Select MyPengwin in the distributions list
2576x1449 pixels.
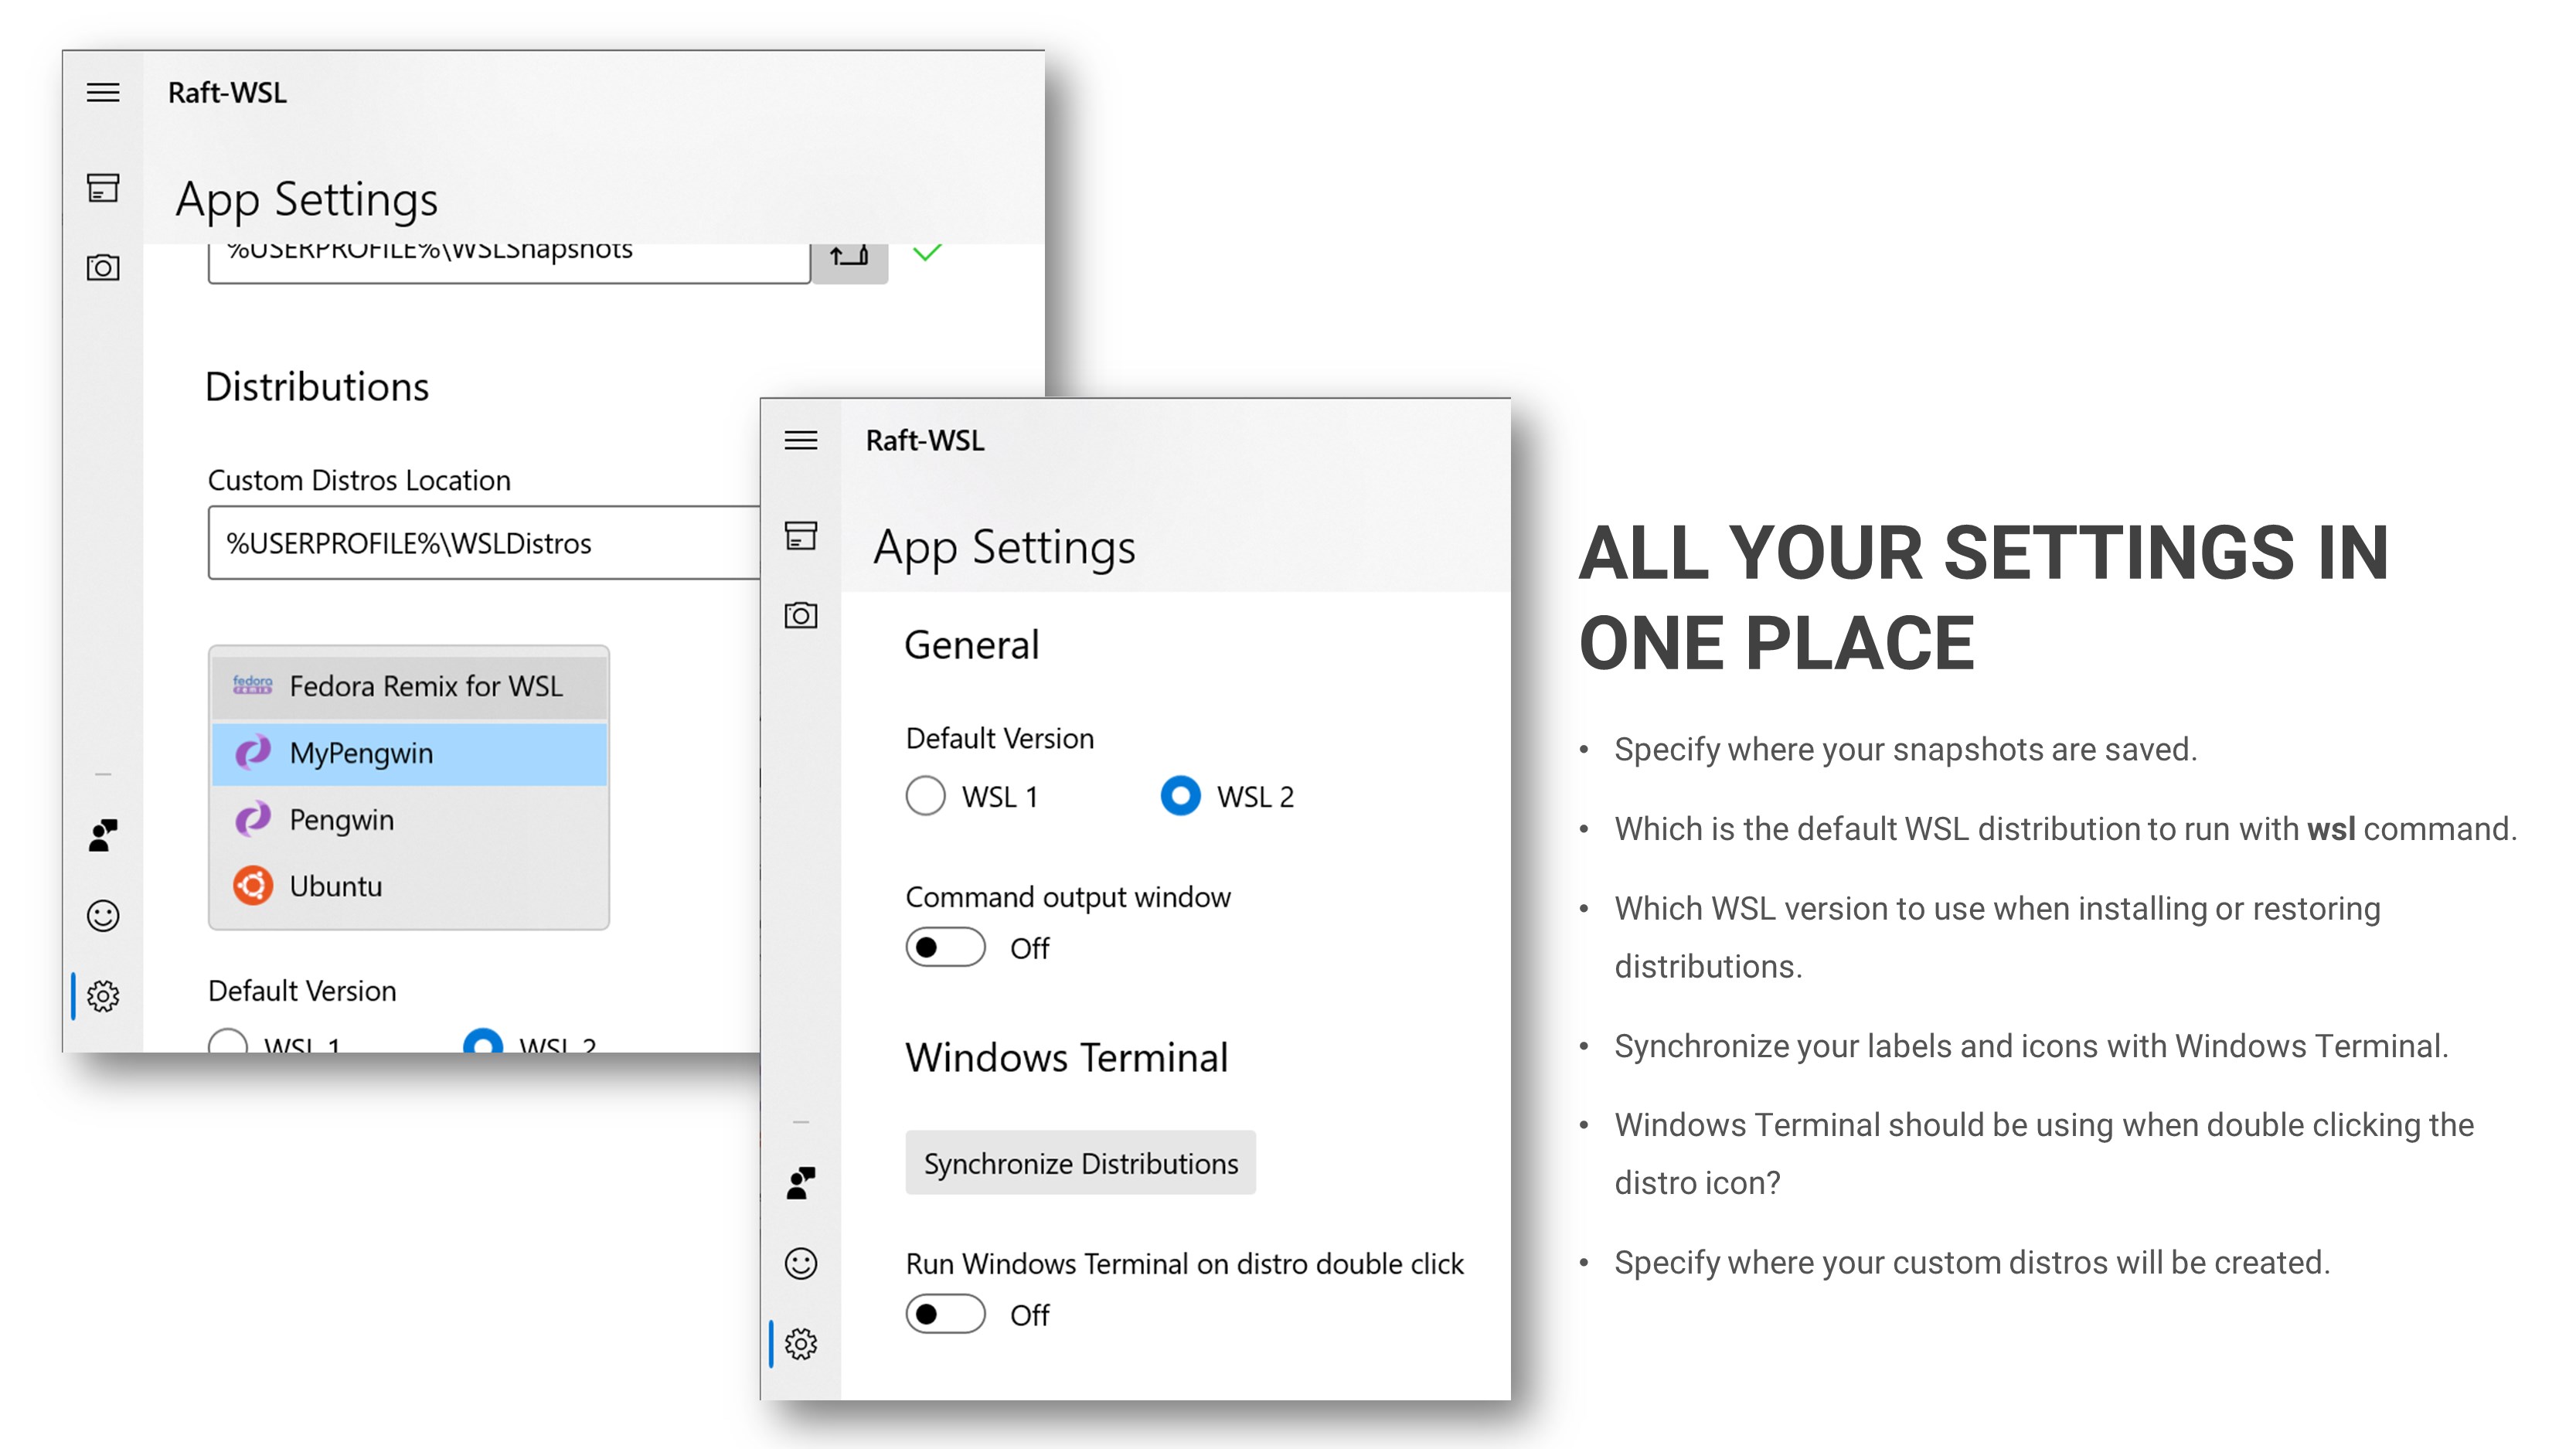409,753
